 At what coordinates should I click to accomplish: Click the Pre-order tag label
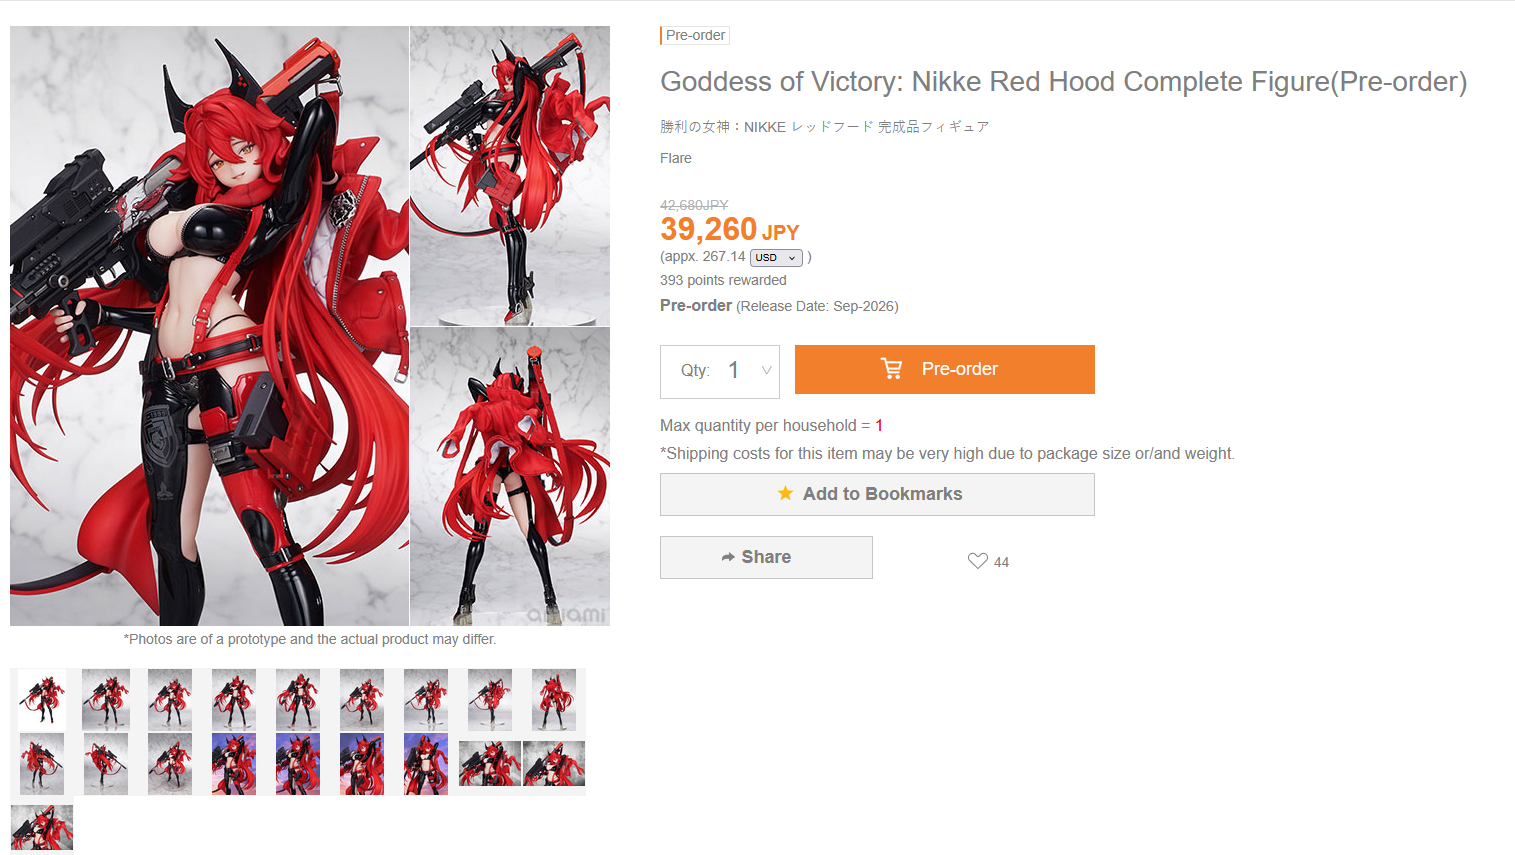click(x=695, y=35)
